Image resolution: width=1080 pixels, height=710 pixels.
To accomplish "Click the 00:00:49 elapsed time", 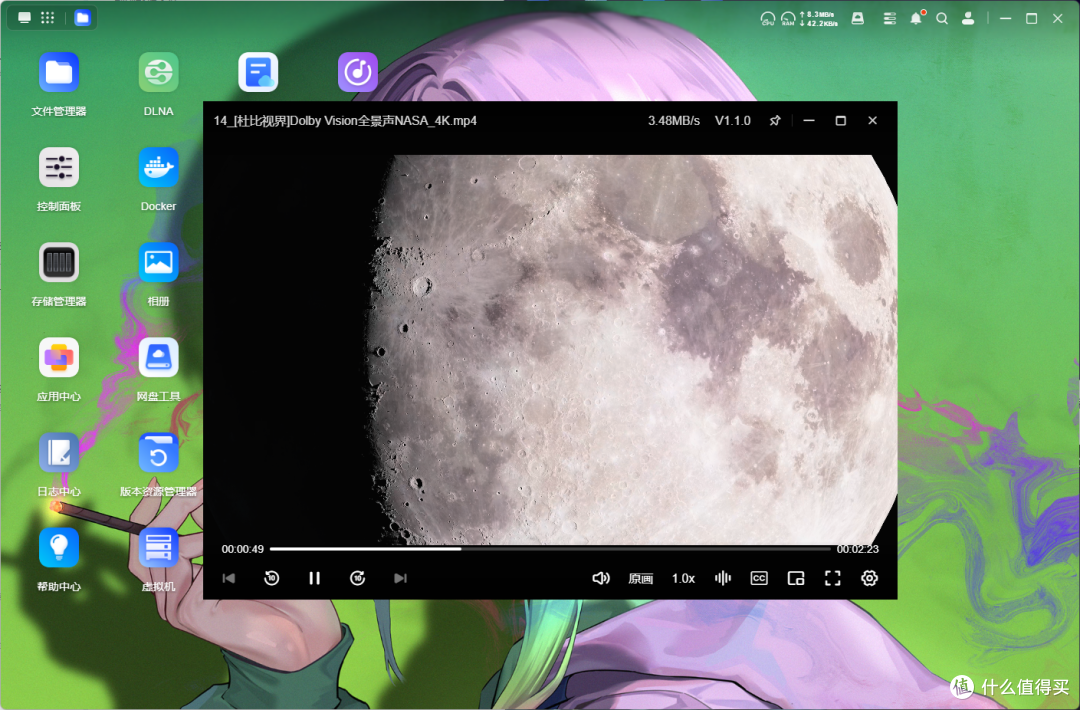I will (242, 549).
